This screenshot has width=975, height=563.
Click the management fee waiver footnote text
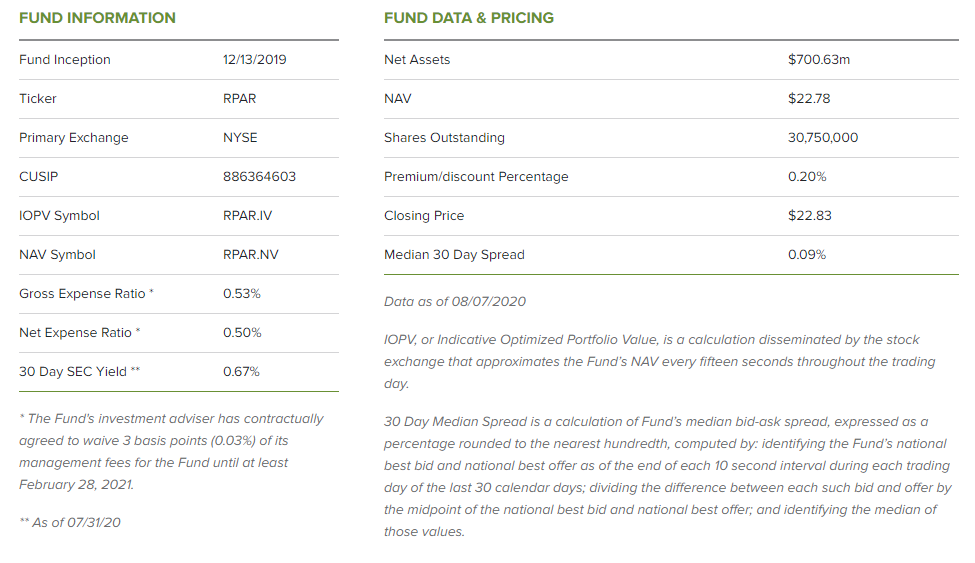pos(171,451)
